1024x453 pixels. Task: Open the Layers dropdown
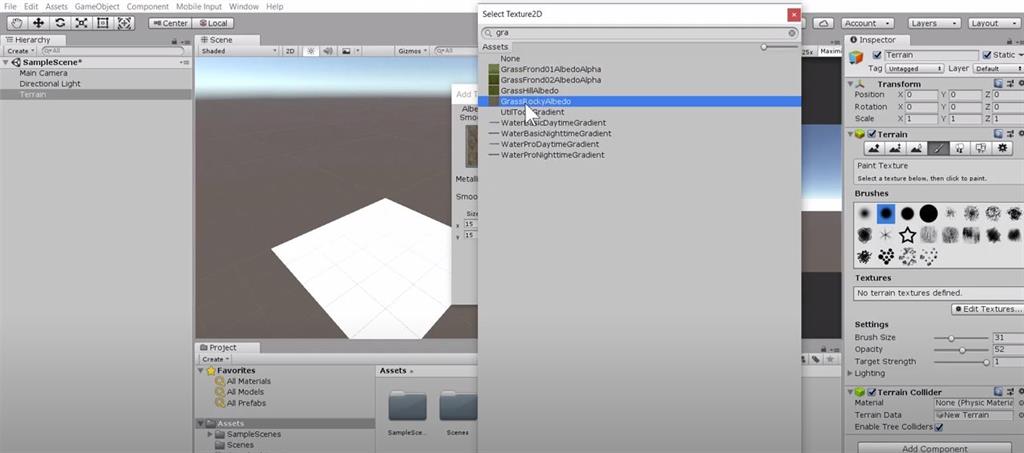click(935, 23)
